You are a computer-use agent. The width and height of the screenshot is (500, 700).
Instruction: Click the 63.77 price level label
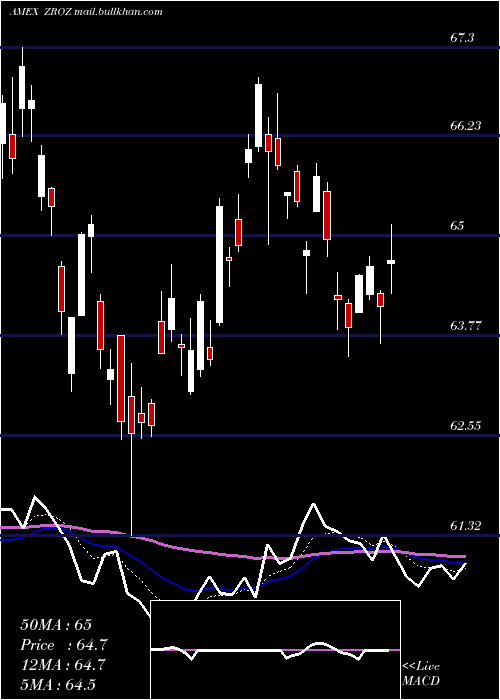pos(466,326)
